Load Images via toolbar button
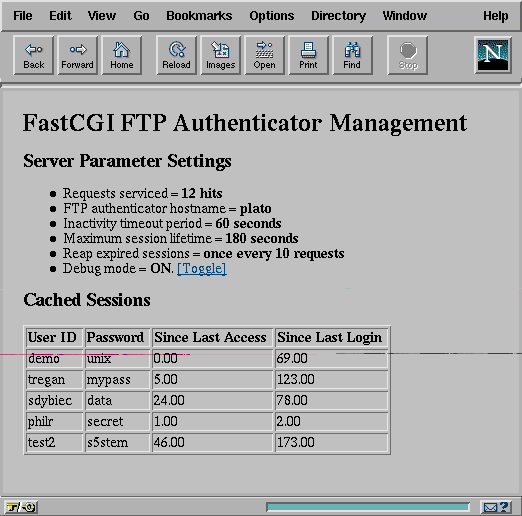 point(220,55)
